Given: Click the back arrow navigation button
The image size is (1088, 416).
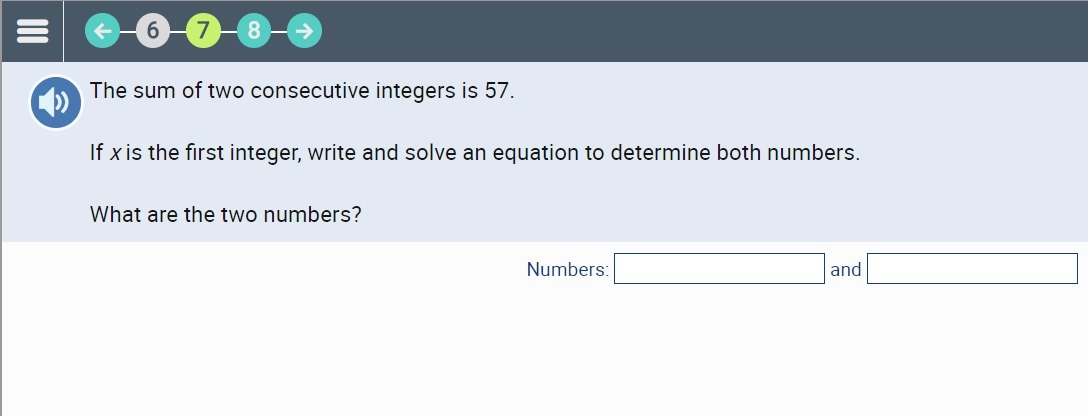Looking at the screenshot, I should 101,31.
